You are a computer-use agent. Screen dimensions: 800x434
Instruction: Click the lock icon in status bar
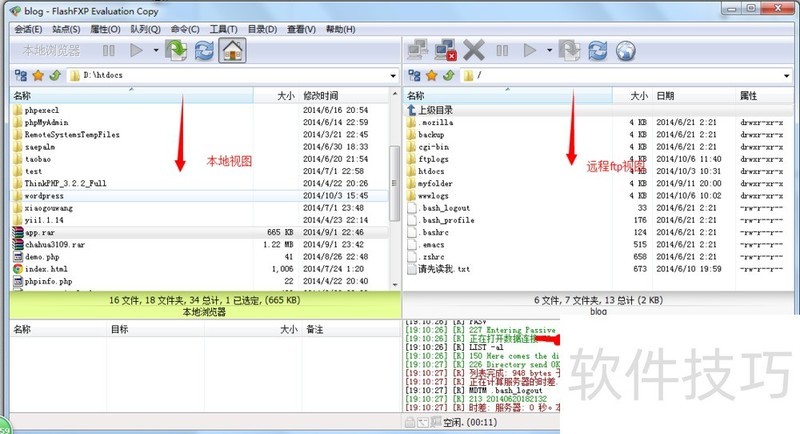point(410,422)
